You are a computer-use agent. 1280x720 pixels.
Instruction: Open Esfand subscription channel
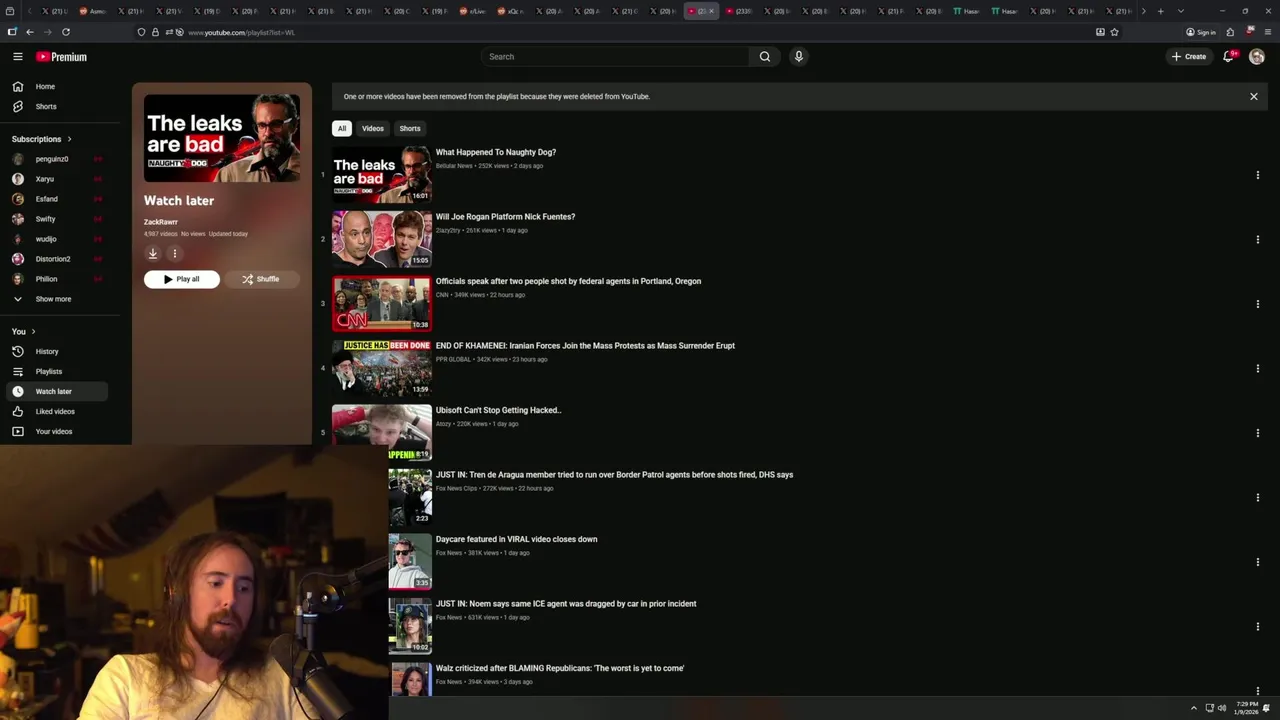pos(56,199)
